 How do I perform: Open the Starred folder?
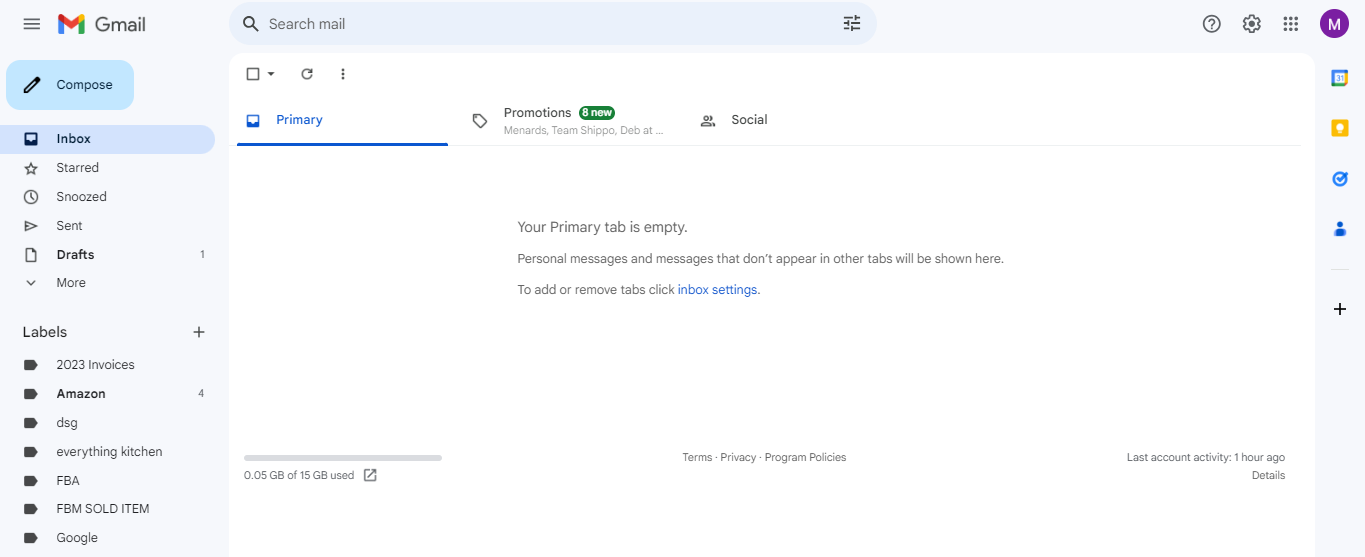(x=108, y=168)
